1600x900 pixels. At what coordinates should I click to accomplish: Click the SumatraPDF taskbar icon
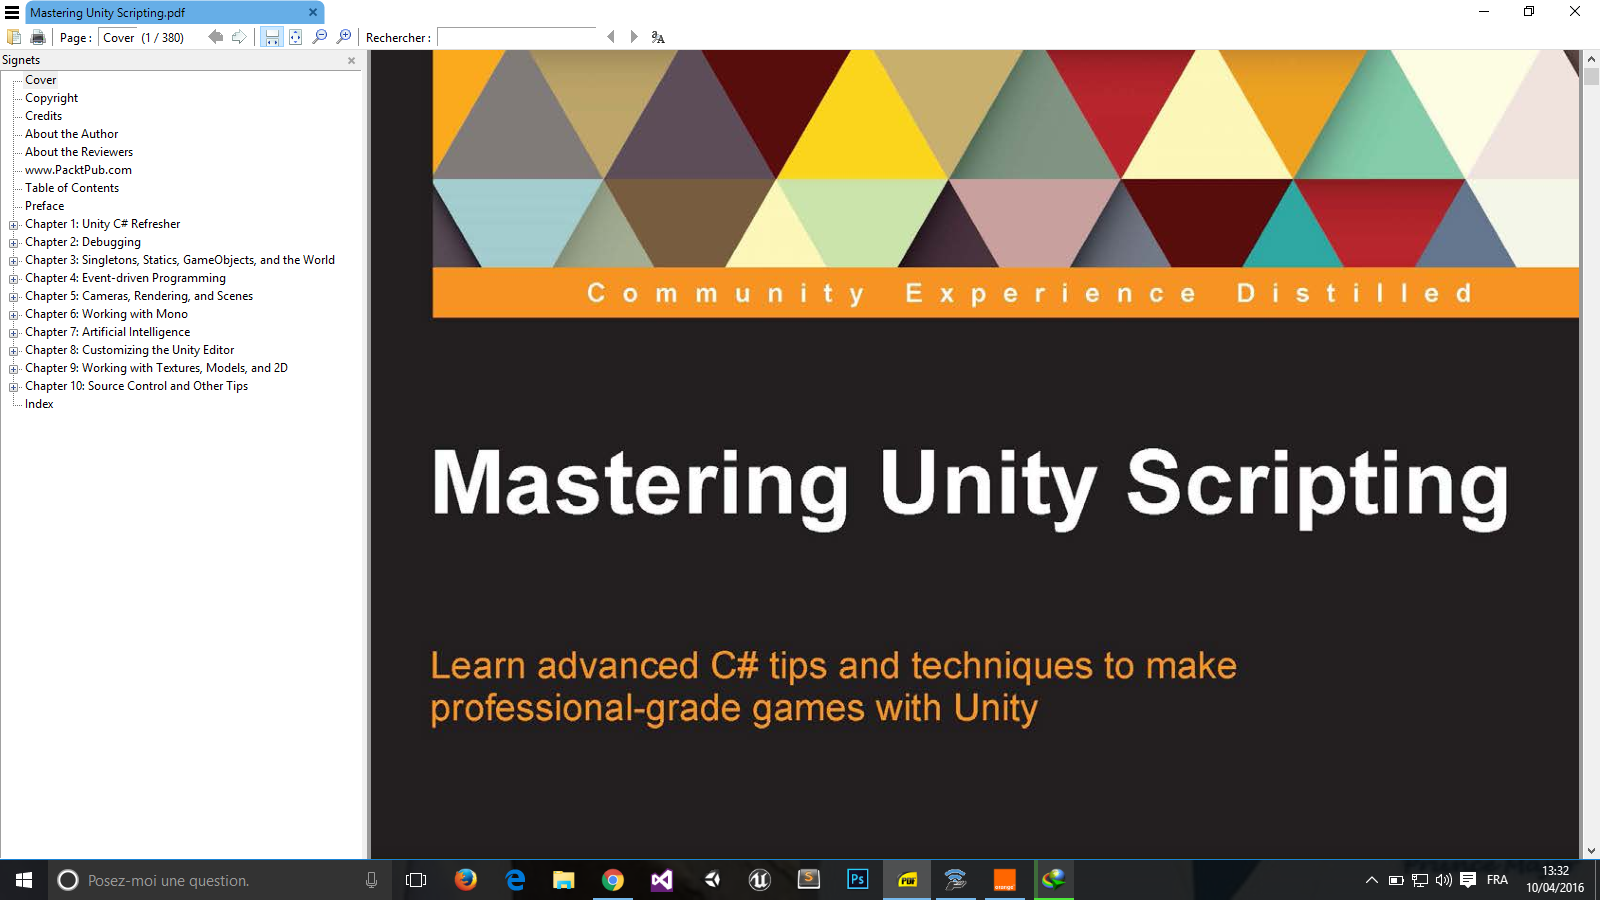pyautogui.click(x=907, y=880)
